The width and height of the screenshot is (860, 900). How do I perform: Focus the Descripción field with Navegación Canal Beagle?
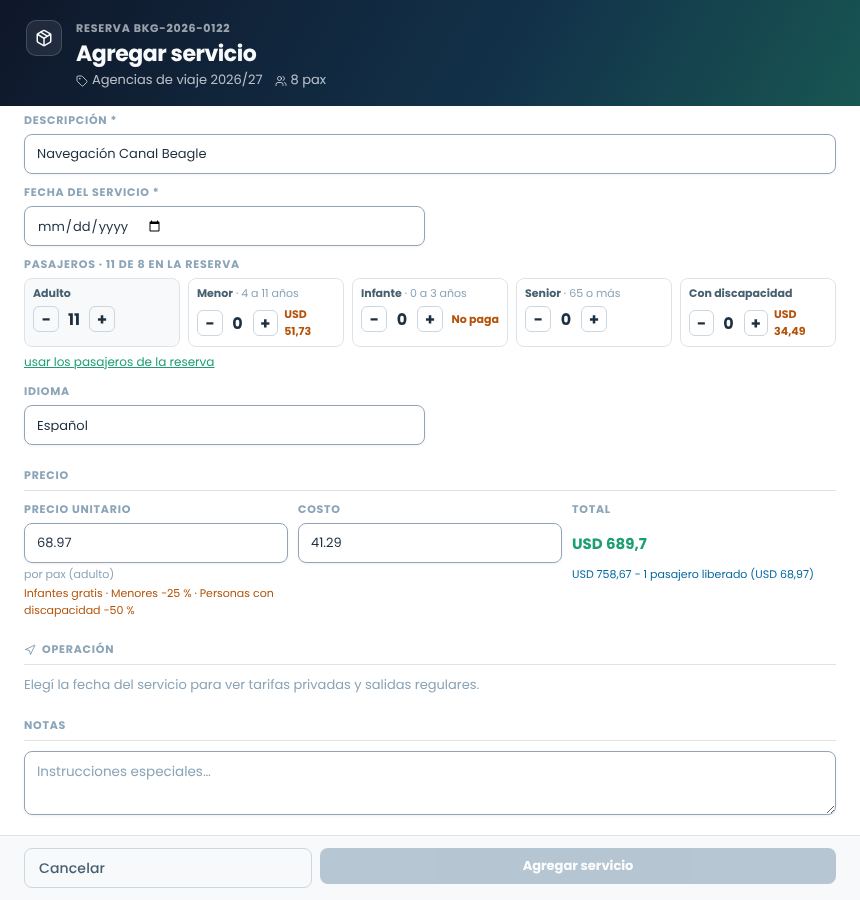click(430, 154)
